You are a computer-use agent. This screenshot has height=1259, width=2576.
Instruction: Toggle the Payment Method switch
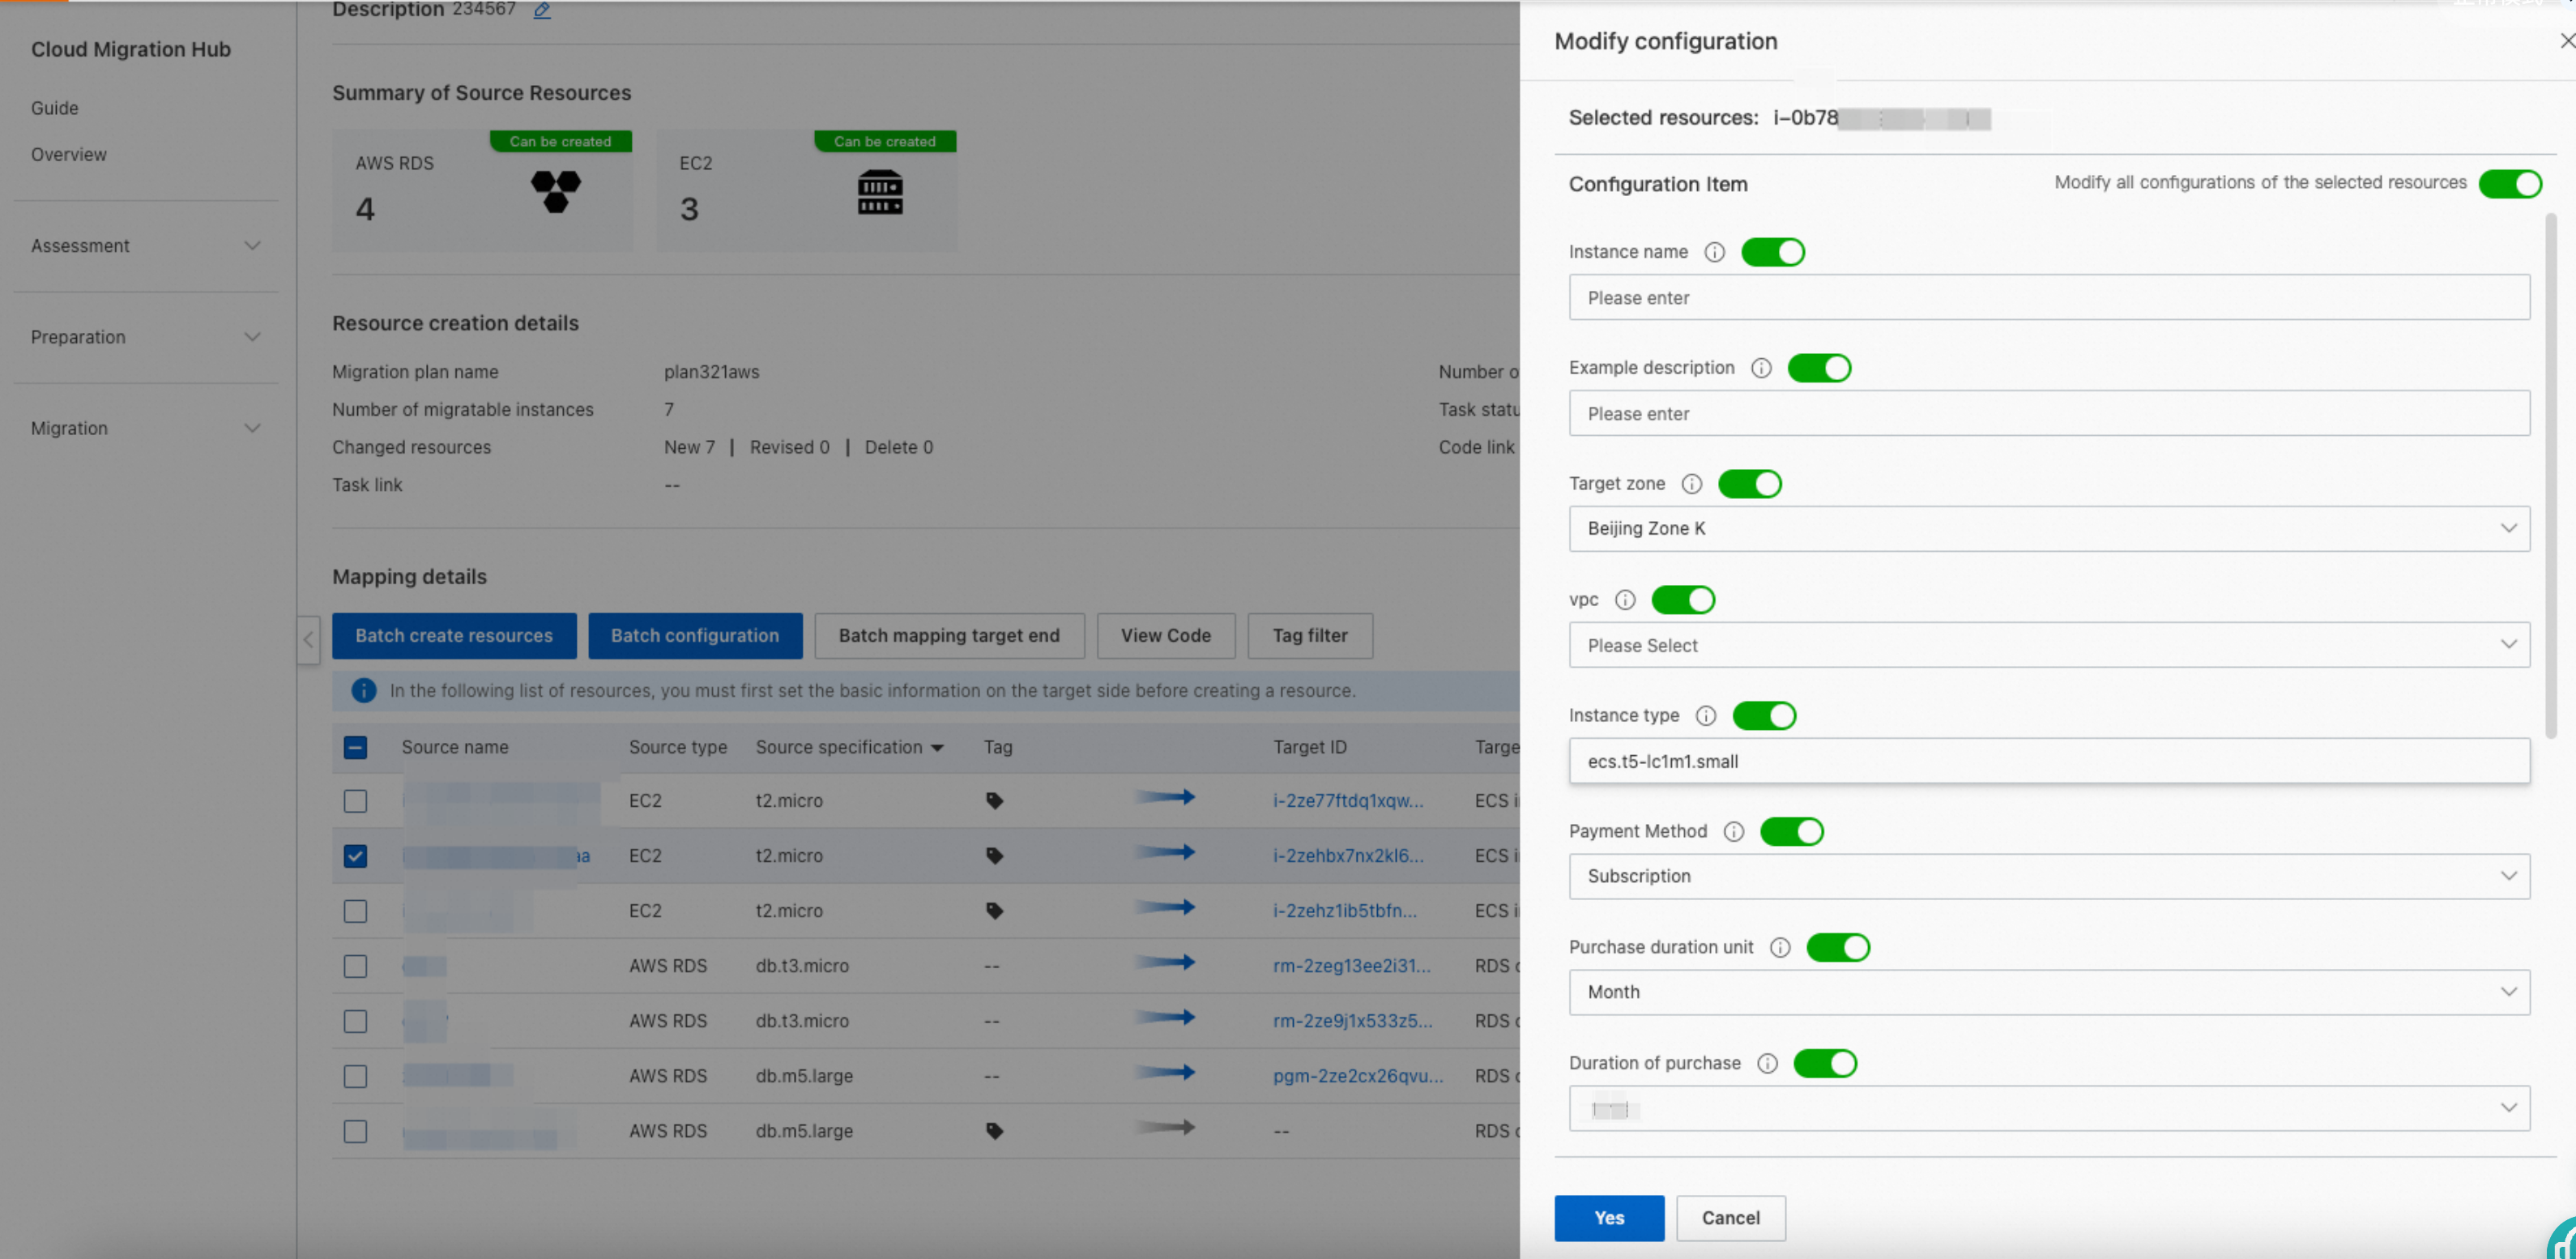coord(1792,832)
